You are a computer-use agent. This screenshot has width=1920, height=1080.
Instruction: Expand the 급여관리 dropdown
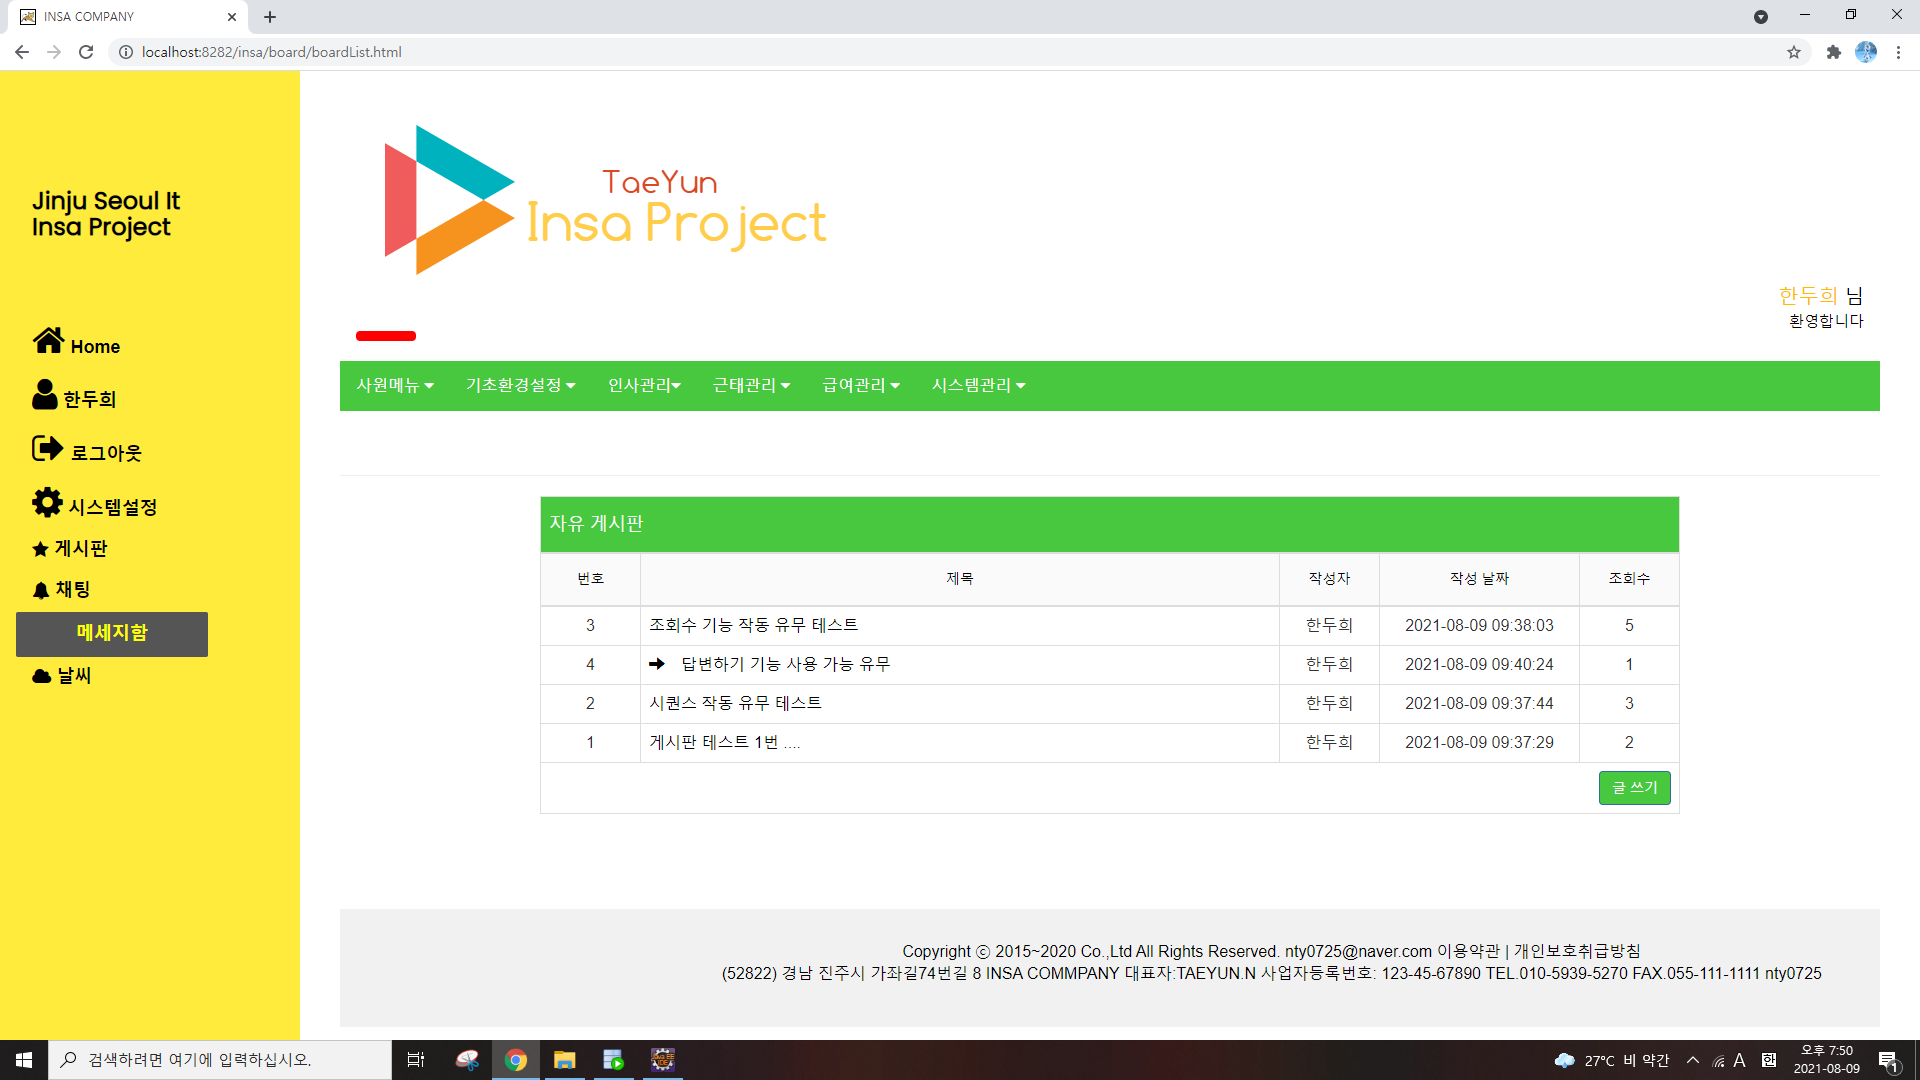[862, 386]
